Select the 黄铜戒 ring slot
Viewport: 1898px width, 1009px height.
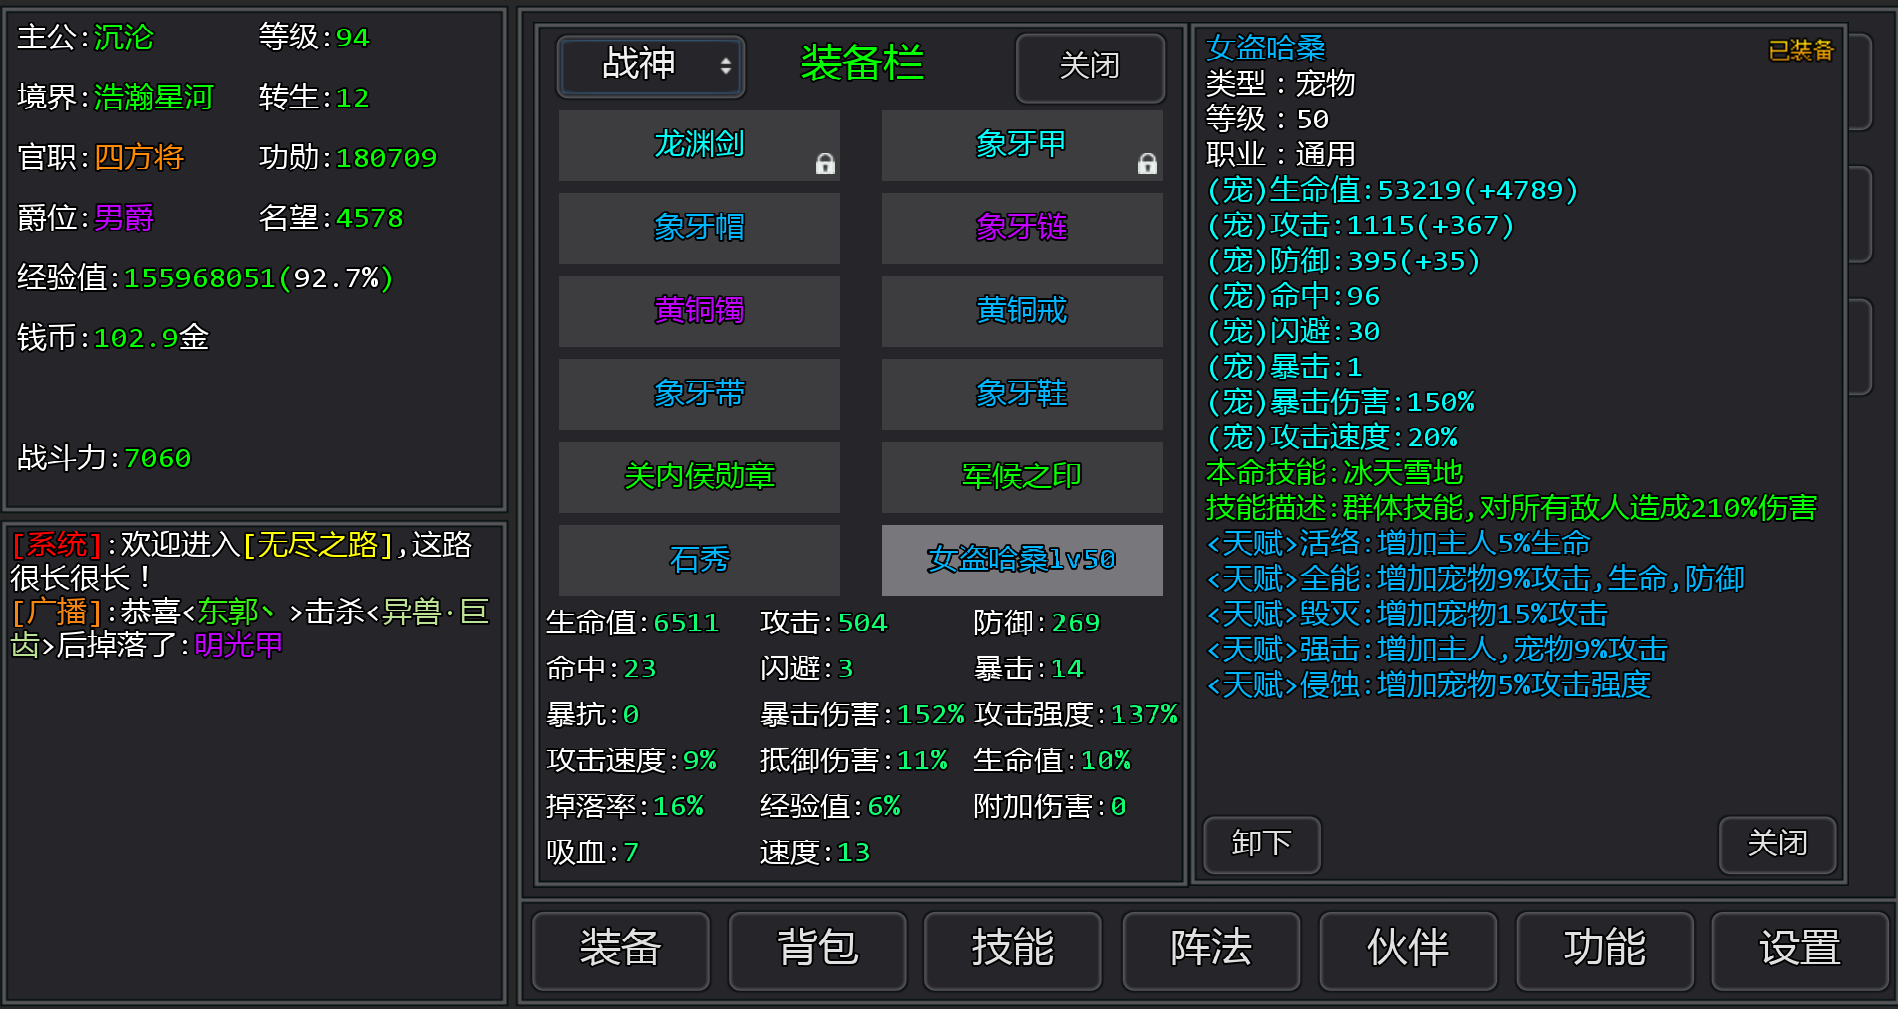[1021, 311]
